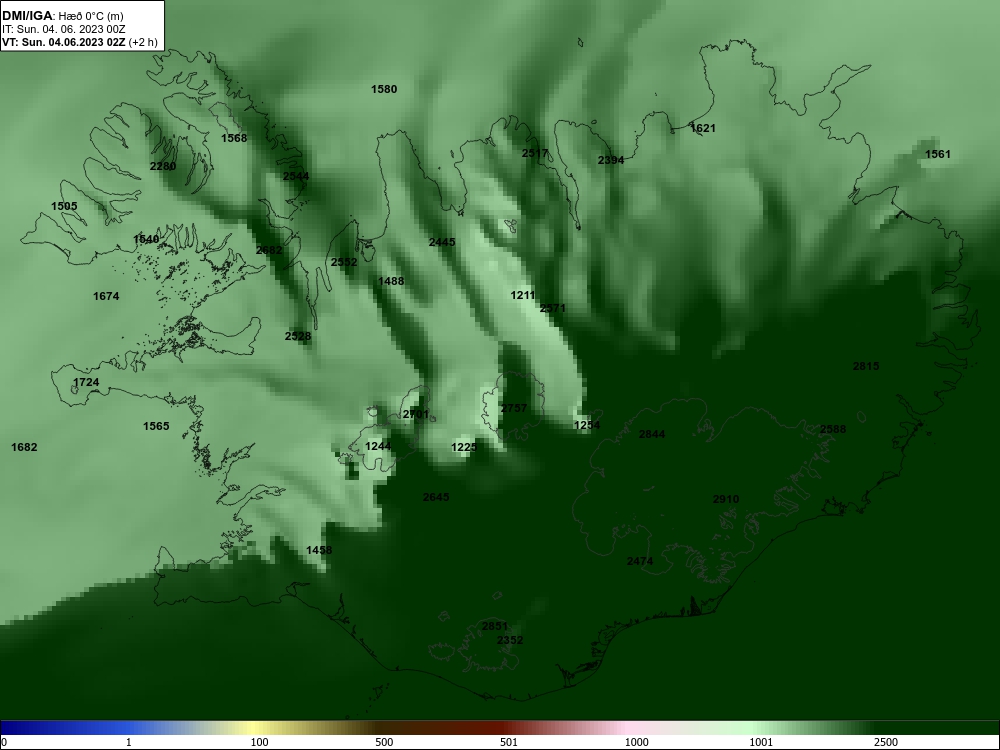Click the 2445 height label
1000x750 pixels.
point(442,242)
